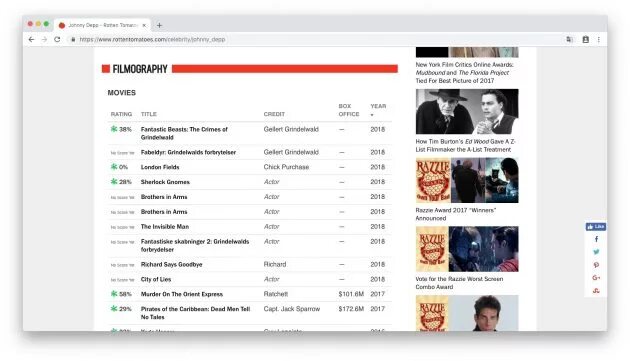Open the browser three-dot menu
Screen dimensions: 630x361
pyautogui.click(x=599, y=39)
